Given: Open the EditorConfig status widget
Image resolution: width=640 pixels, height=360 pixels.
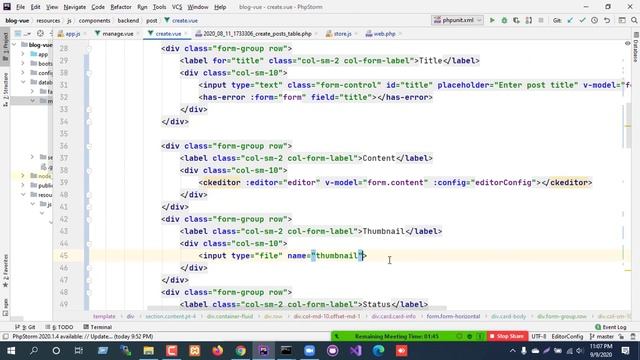Looking at the screenshot, I should tap(567, 336).
